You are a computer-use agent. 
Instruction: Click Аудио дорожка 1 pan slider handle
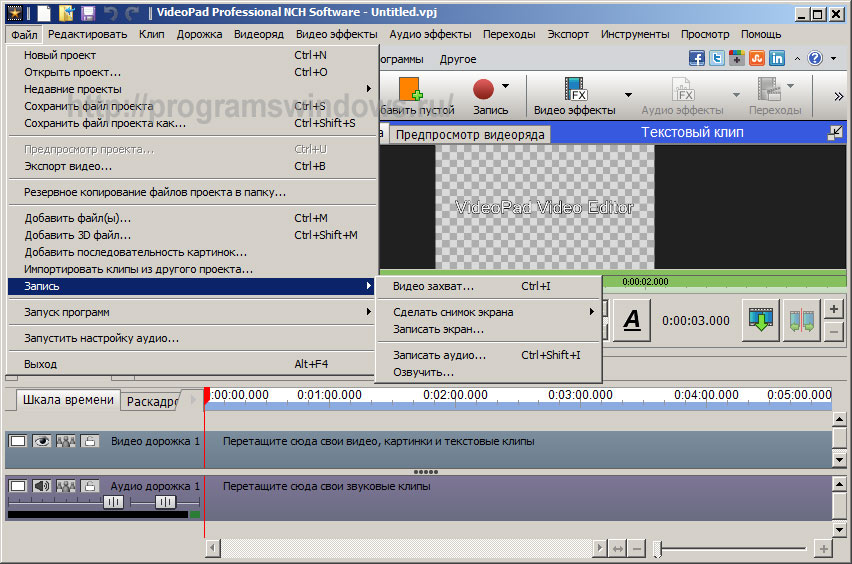click(165, 502)
